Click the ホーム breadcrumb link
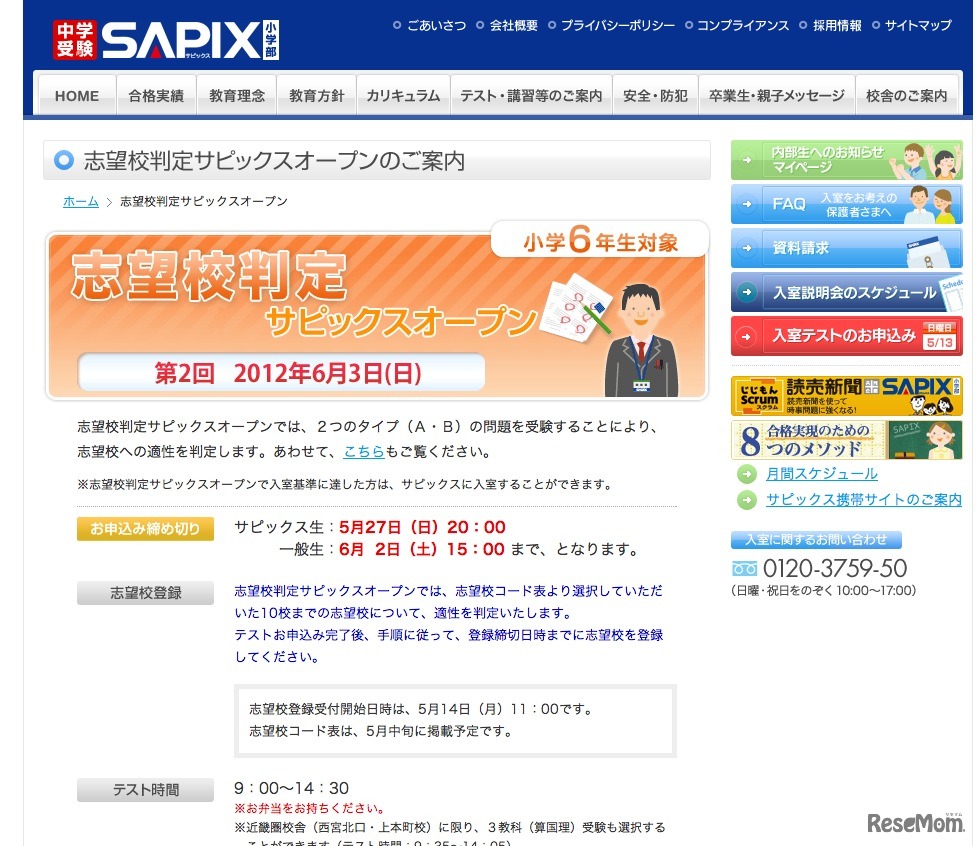Viewport: 978px width, 846px height. coord(80,202)
